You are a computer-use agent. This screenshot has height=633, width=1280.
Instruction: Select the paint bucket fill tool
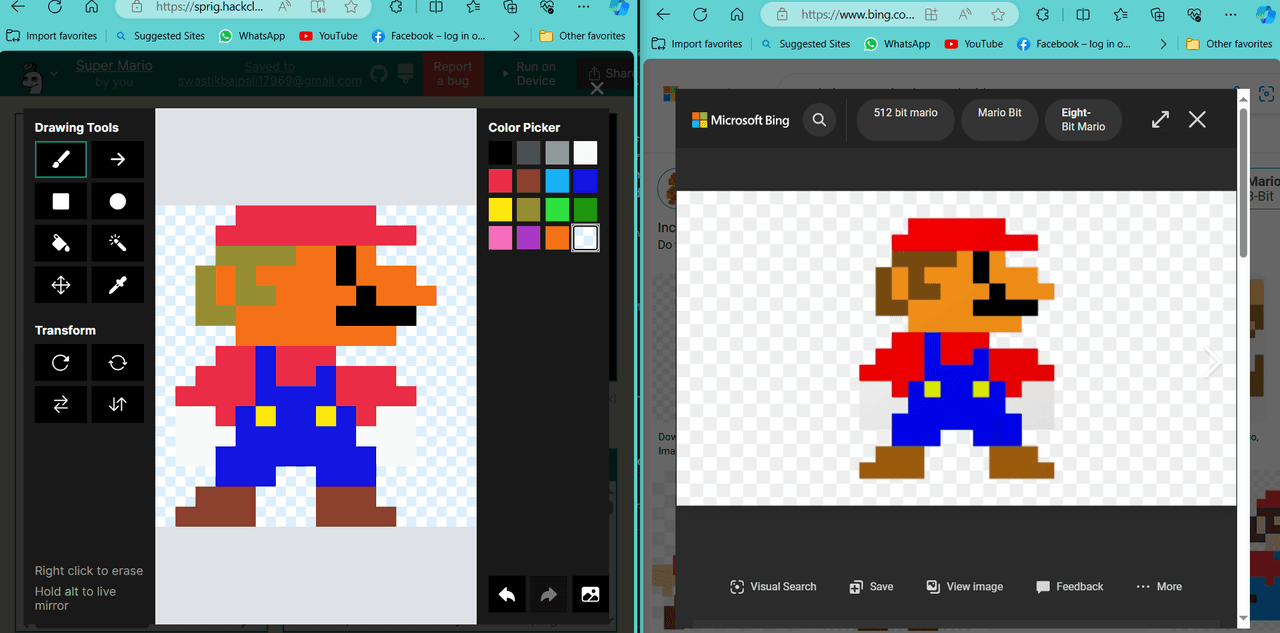pos(61,243)
